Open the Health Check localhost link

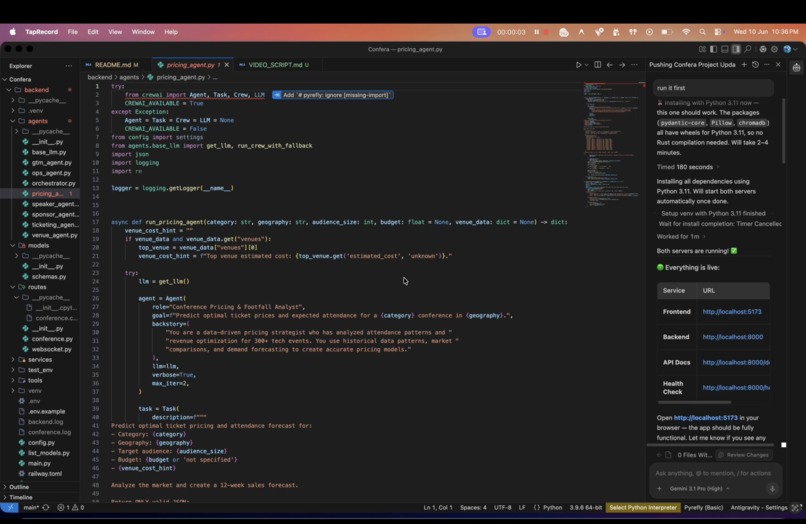(736, 387)
